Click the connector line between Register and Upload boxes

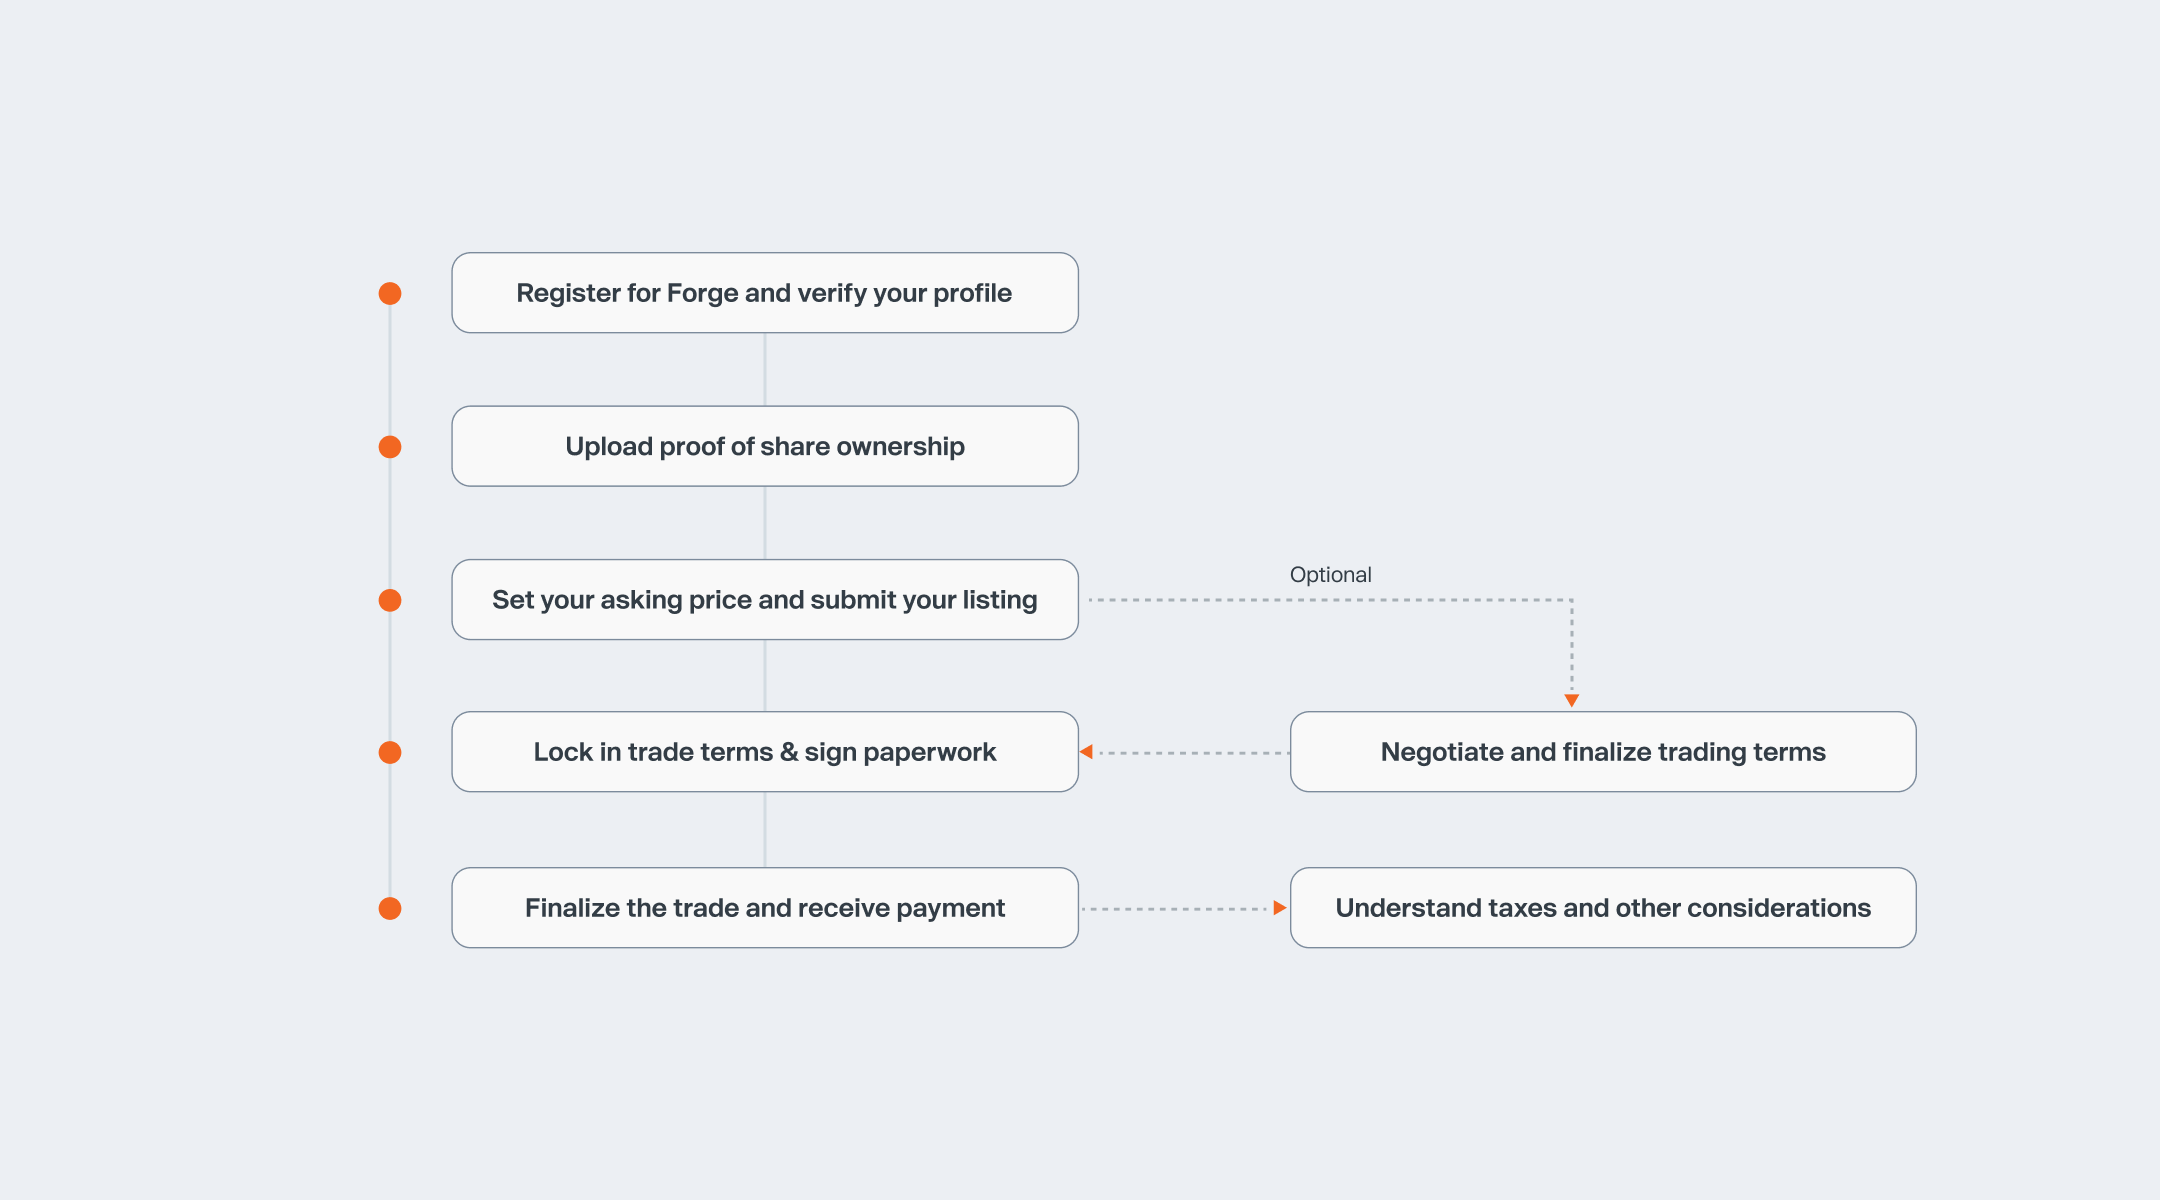[x=765, y=369]
